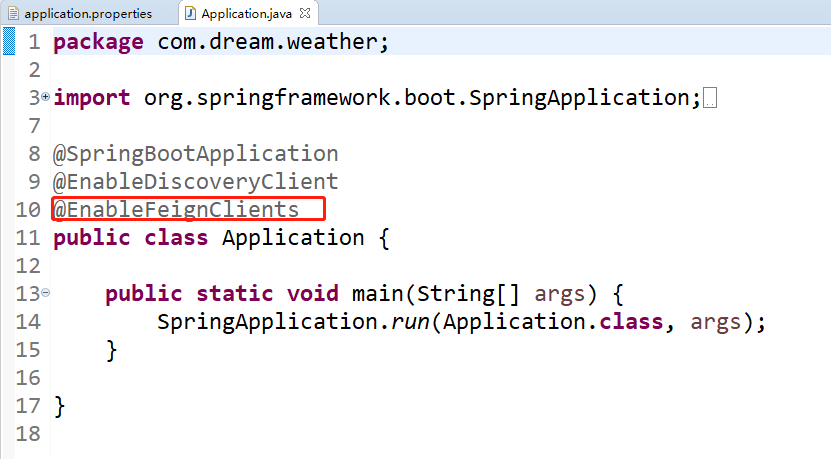
Task: Click the public keyword on line 11
Action: click(92, 238)
